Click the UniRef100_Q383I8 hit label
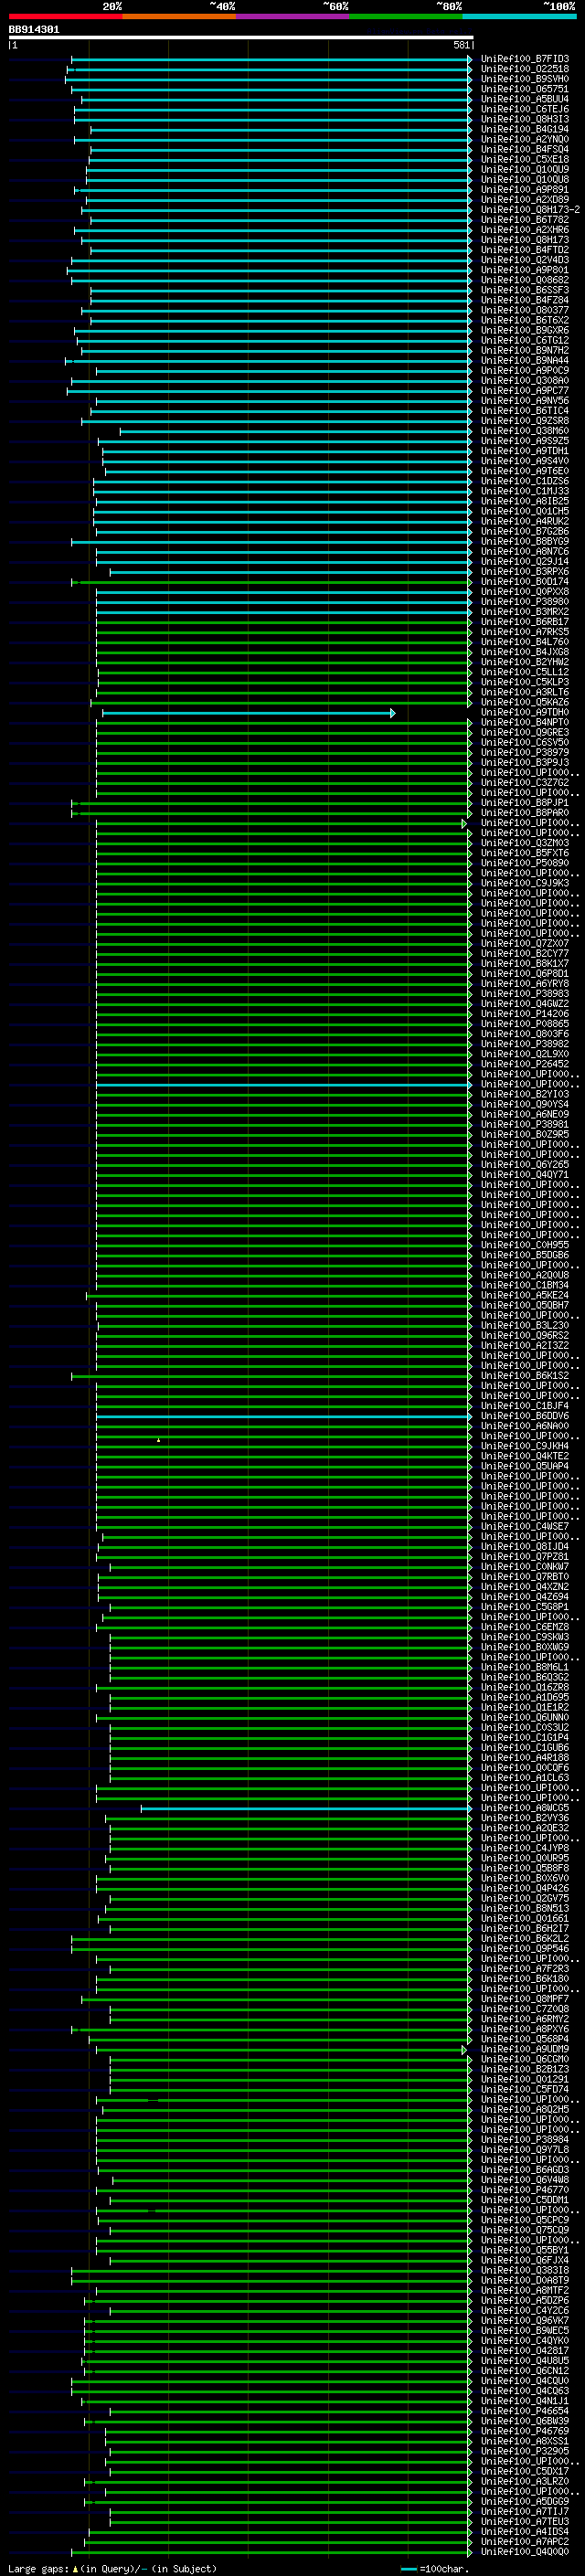Screen dimensions: 585x2576 (x=524, y=2270)
